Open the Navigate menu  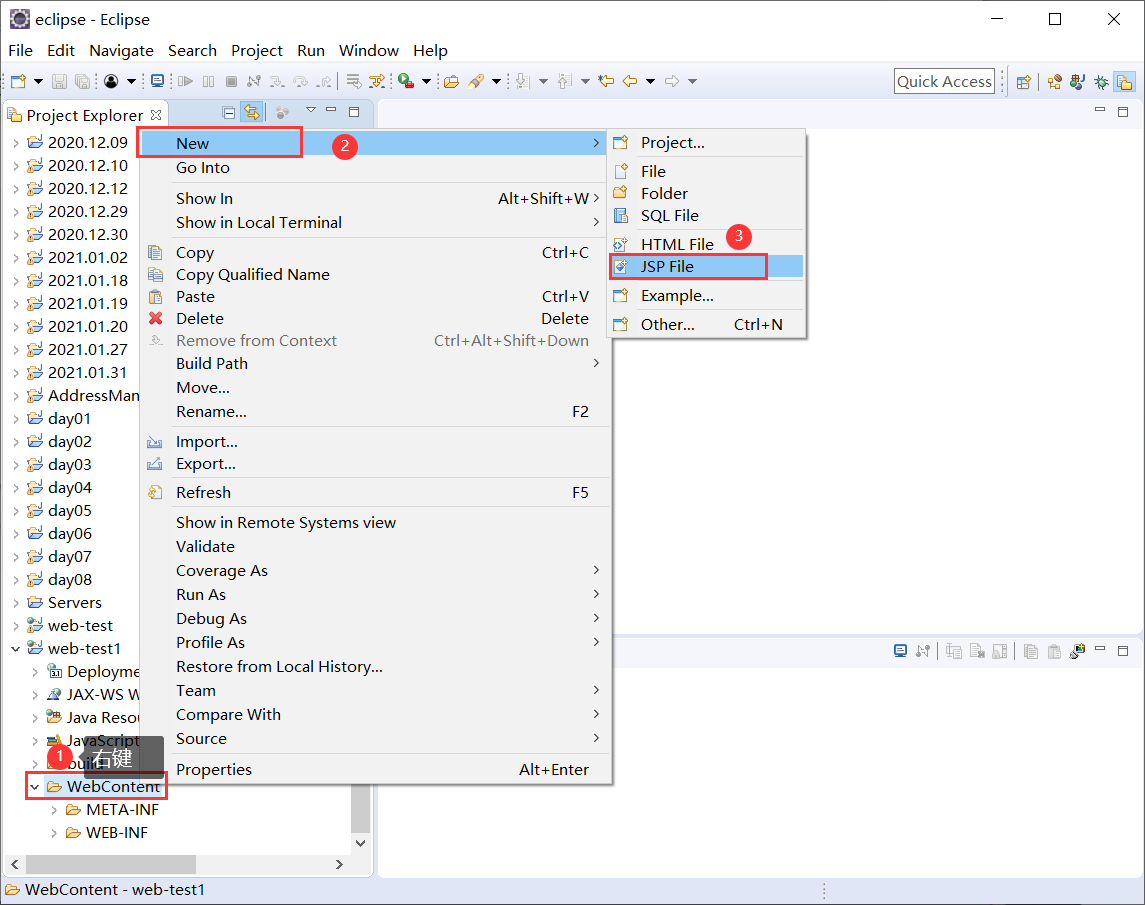click(x=121, y=50)
